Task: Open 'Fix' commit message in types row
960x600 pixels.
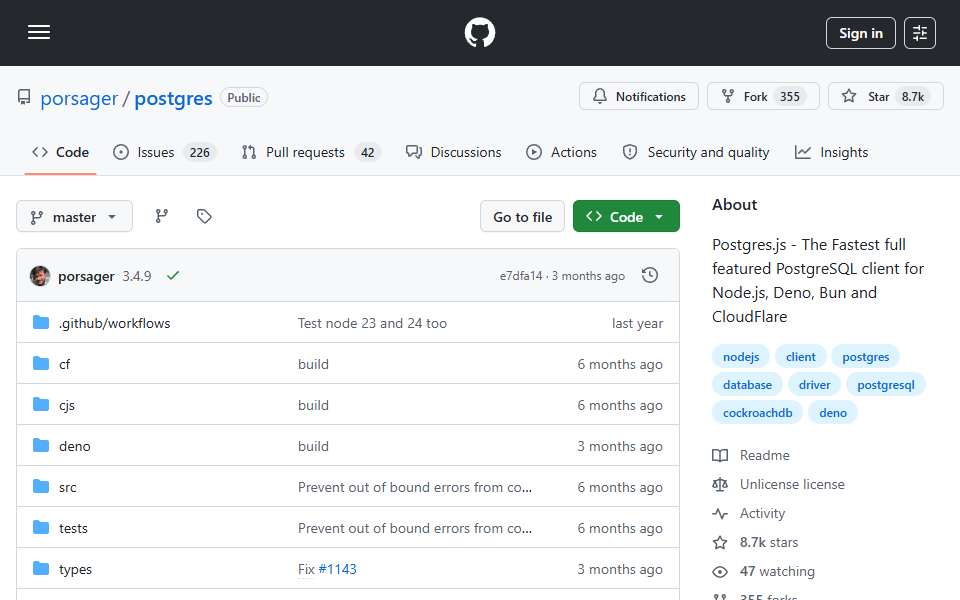Action: tap(306, 569)
